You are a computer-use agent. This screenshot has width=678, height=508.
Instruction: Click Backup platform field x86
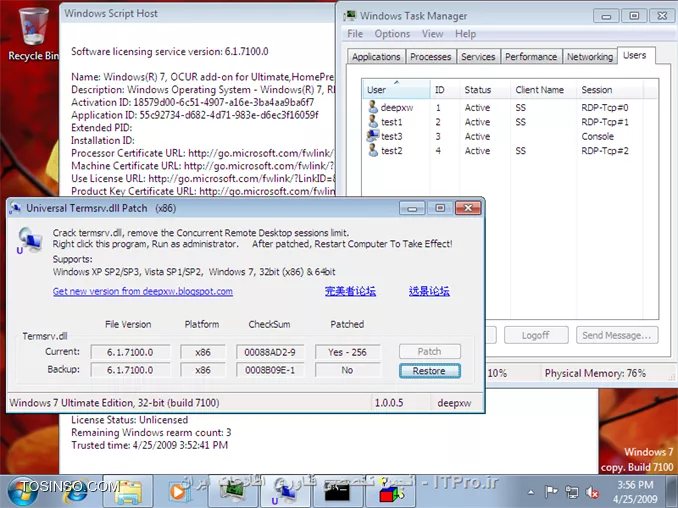click(202, 370)
